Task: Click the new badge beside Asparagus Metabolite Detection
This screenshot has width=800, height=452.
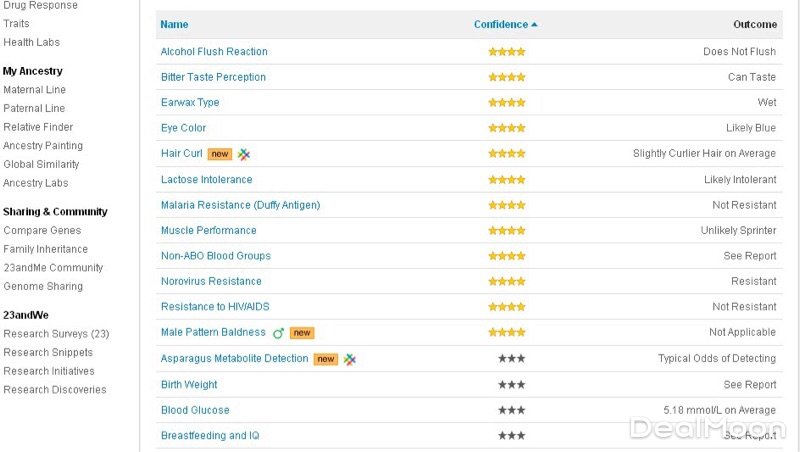Action: click(x=326, y=359)
